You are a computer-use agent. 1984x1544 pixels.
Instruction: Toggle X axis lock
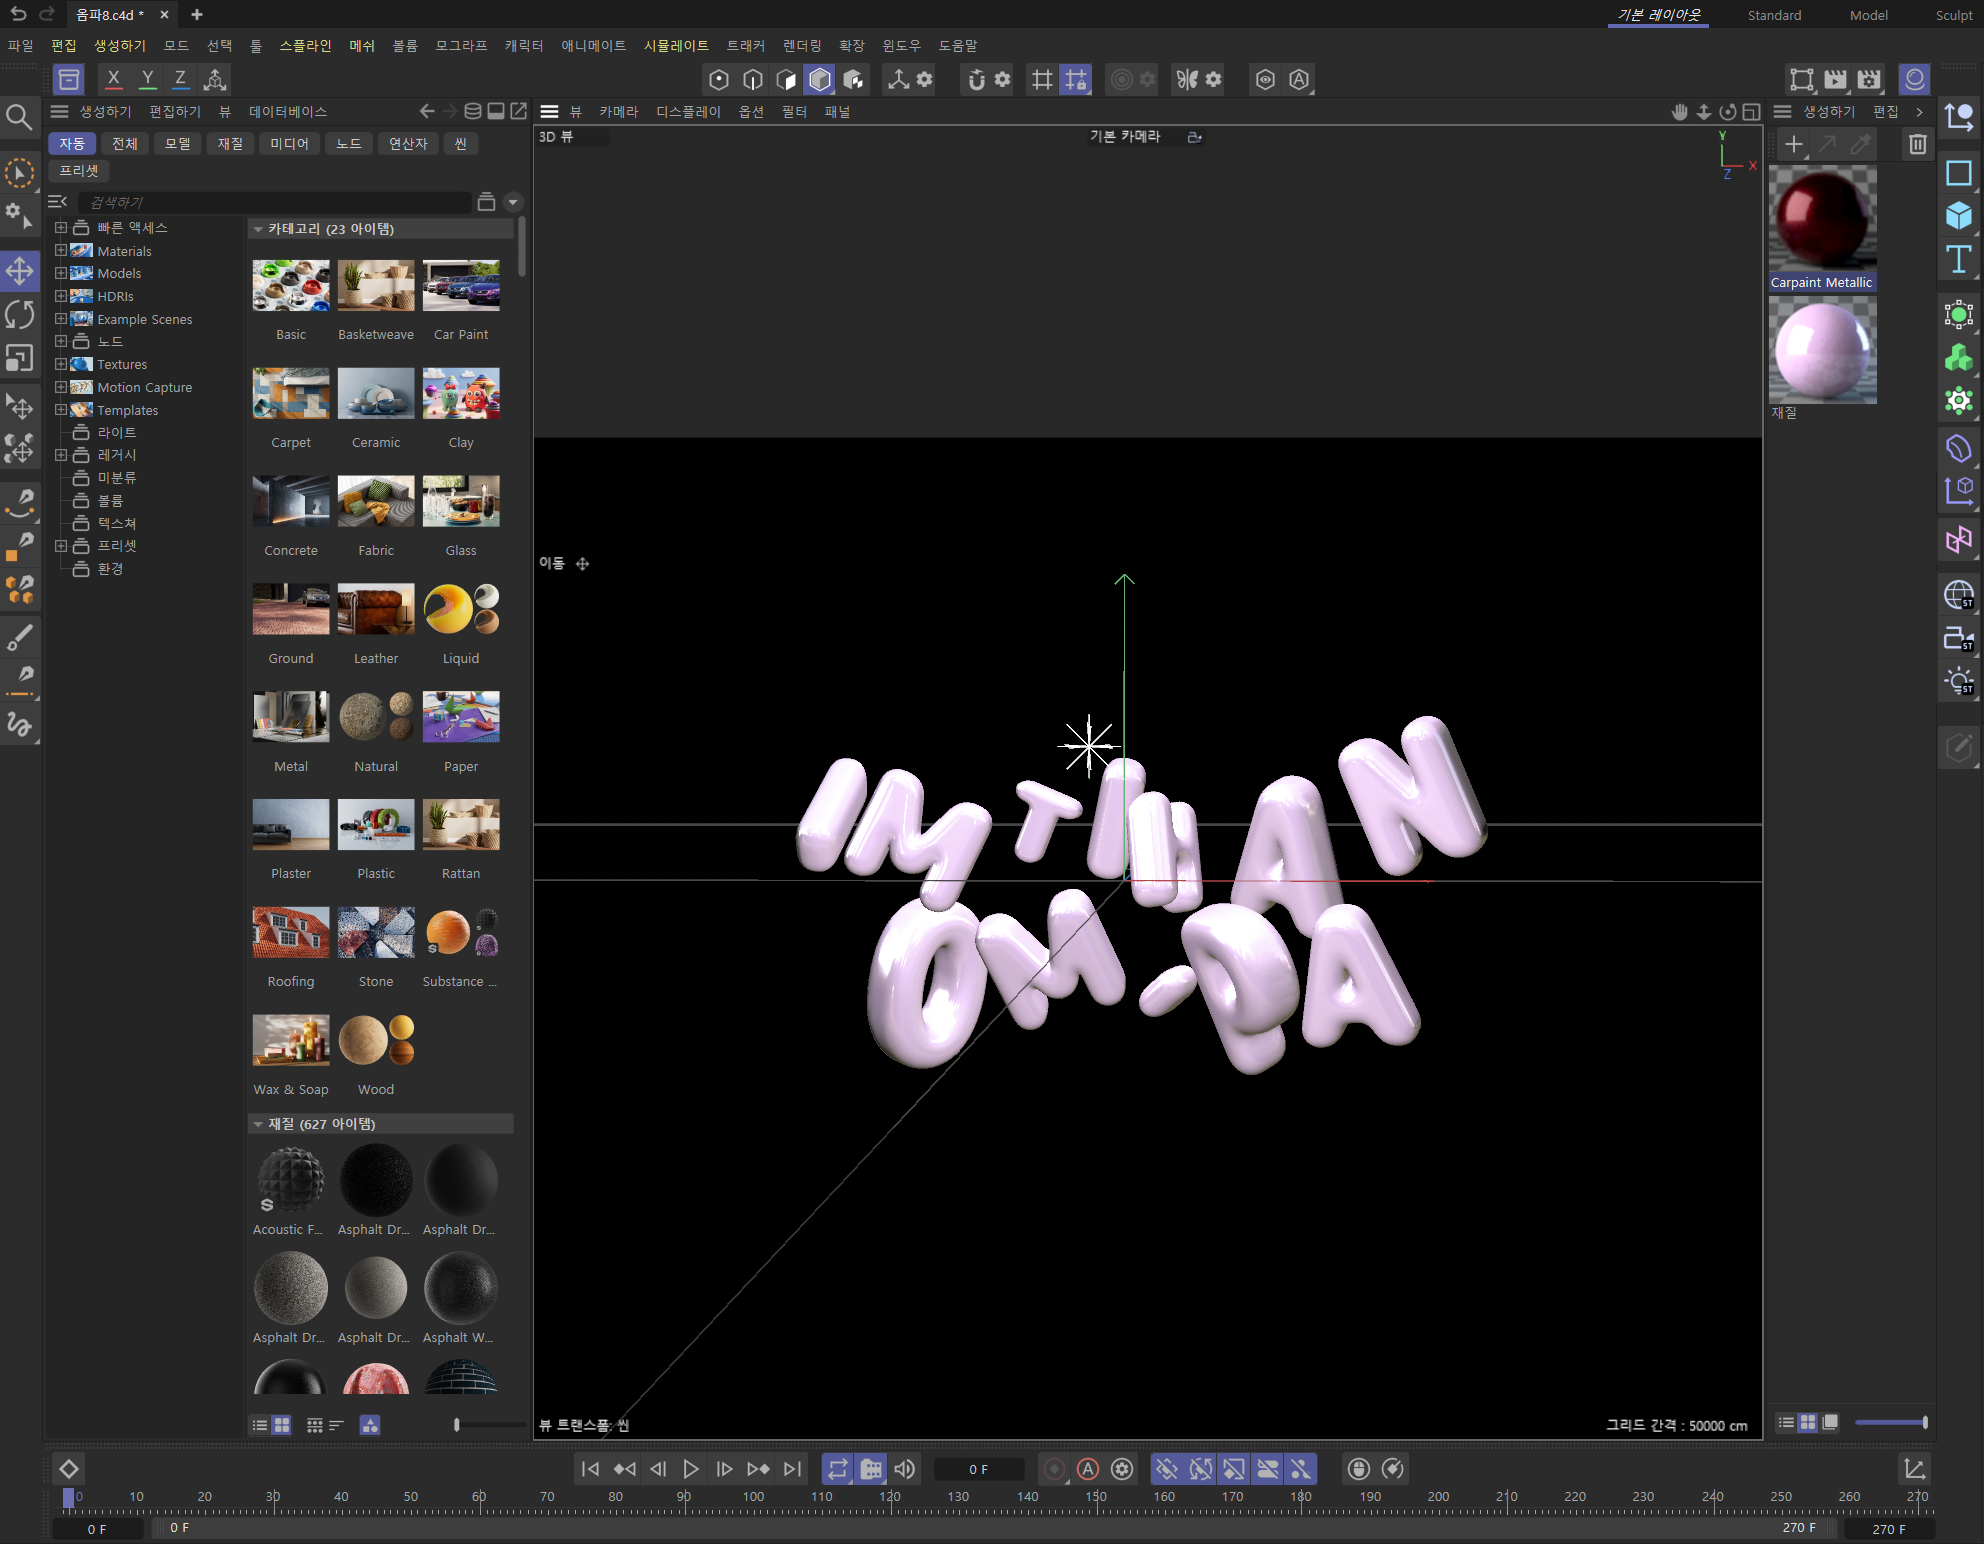[x=114, y=80]
